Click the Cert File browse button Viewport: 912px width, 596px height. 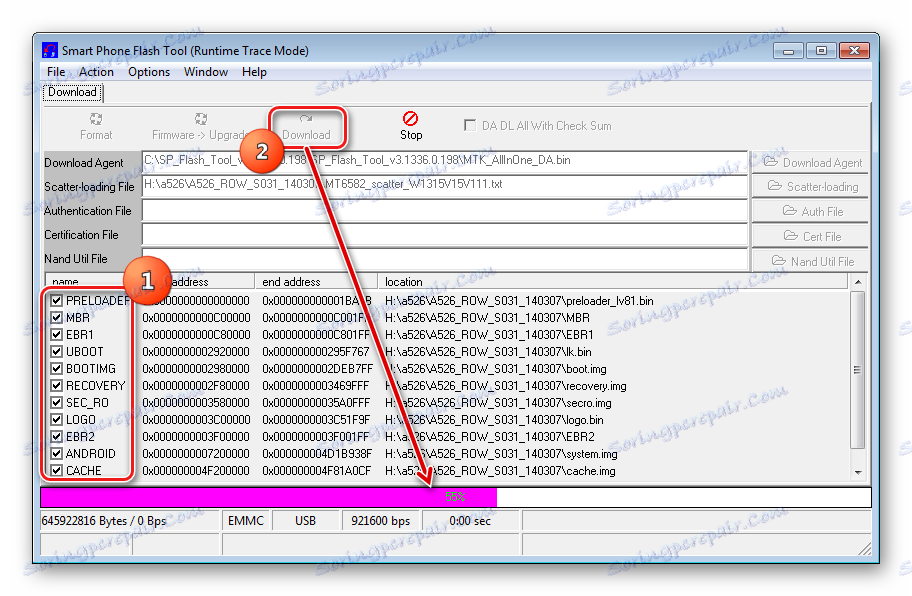click(x=810, y=236)
